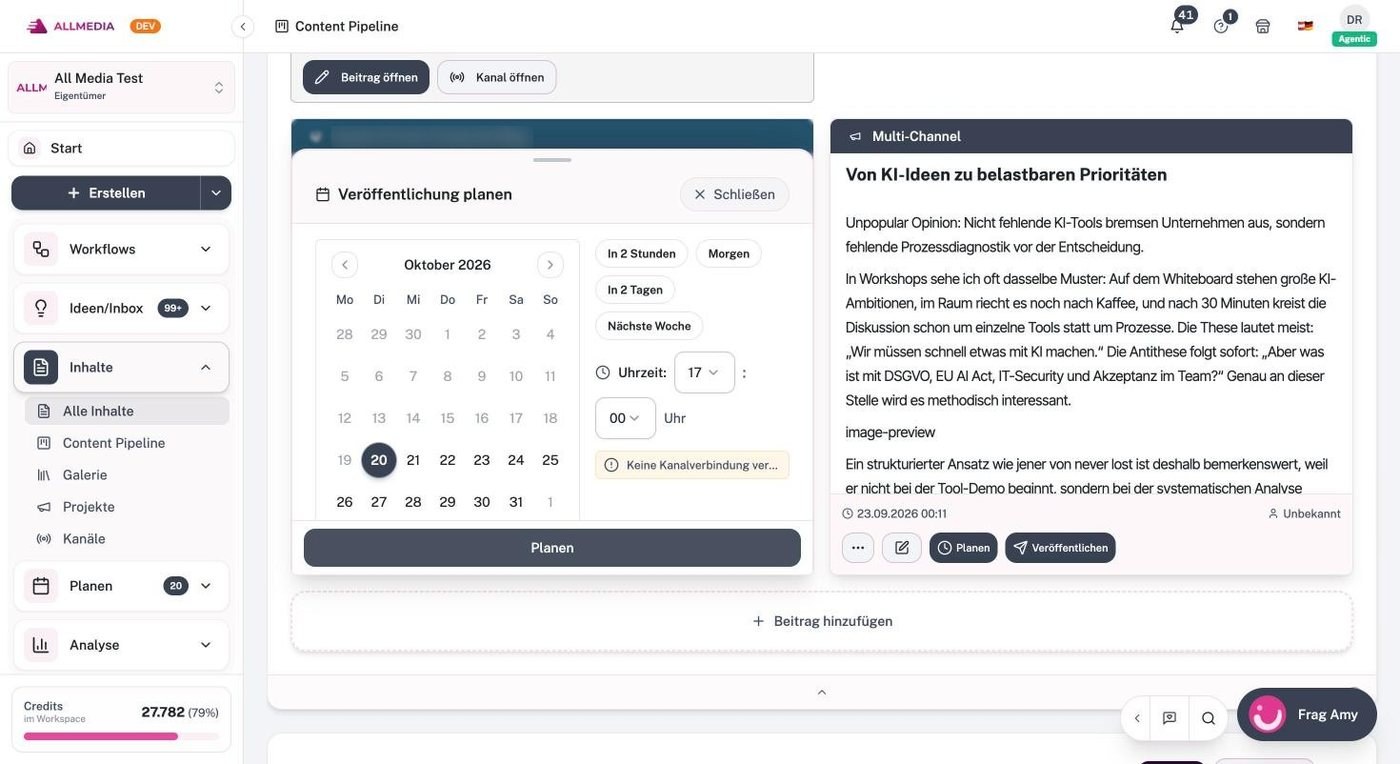Open Galerie in sidebar
This screenshot has width=1400, height=764.
(127, 475)
